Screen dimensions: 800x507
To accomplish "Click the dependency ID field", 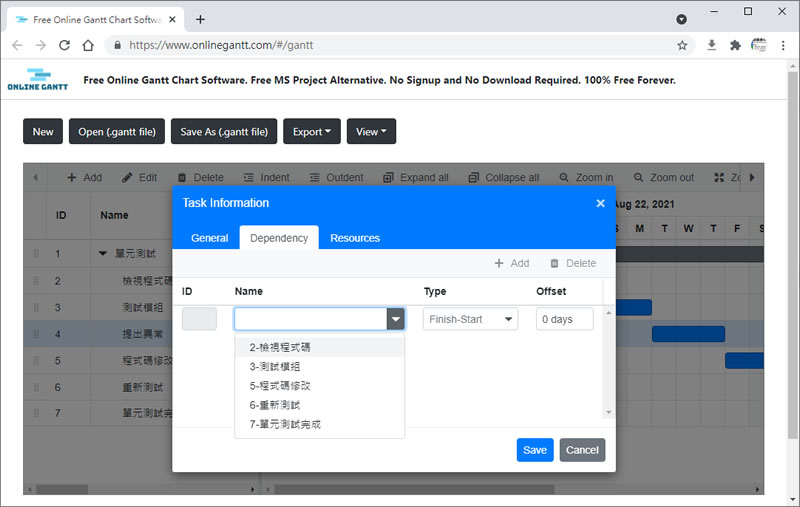I will (x=199, y=319).
